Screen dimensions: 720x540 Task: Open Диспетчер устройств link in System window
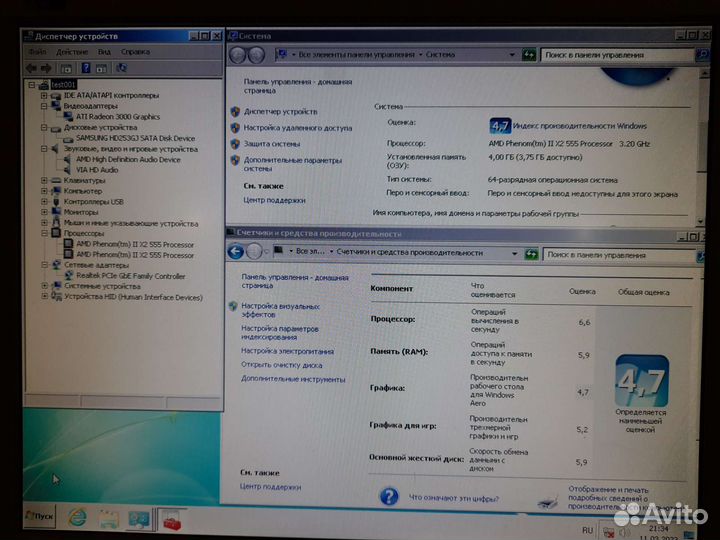pyautogui.click(x=280, y=112)
